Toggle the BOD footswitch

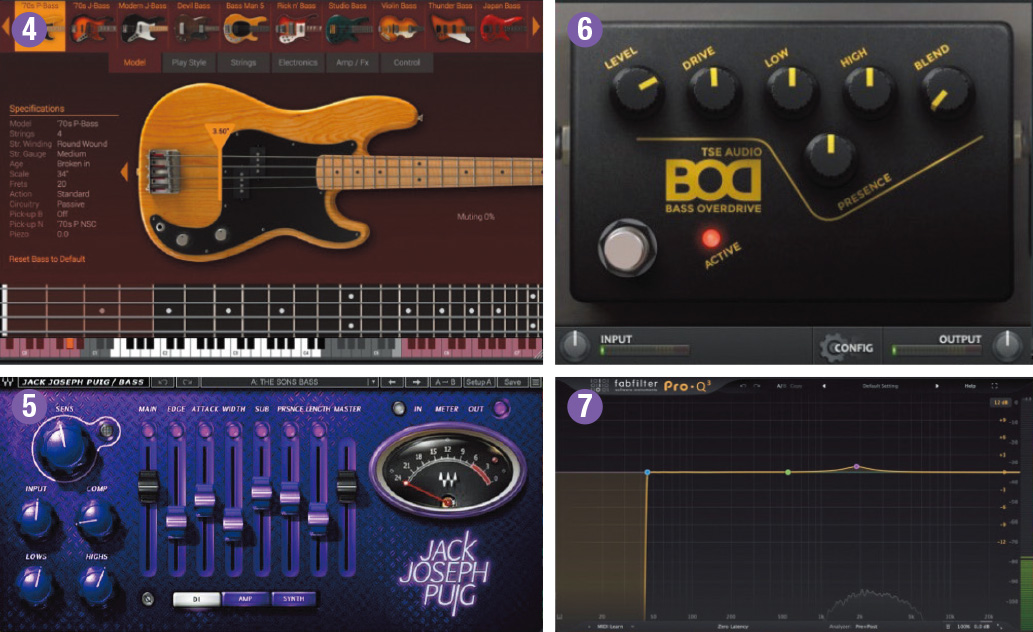pos(627,247)
